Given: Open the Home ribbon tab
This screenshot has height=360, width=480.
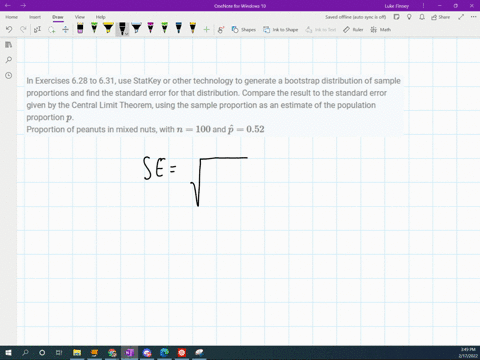Looking at the screenshot, I should click(x=11, y=17).
